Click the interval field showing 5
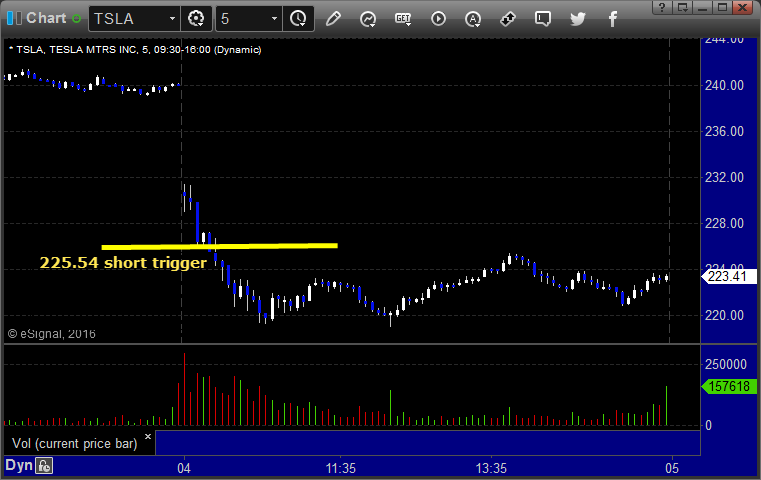761x480 pixels. (241, 19)
